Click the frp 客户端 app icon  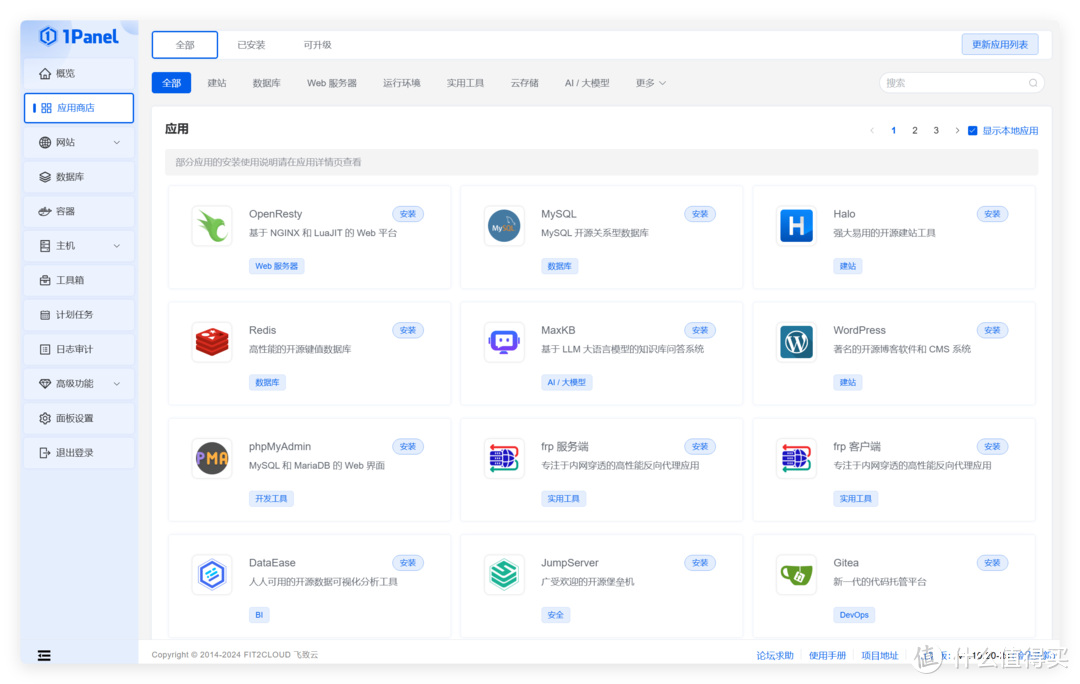796,458
